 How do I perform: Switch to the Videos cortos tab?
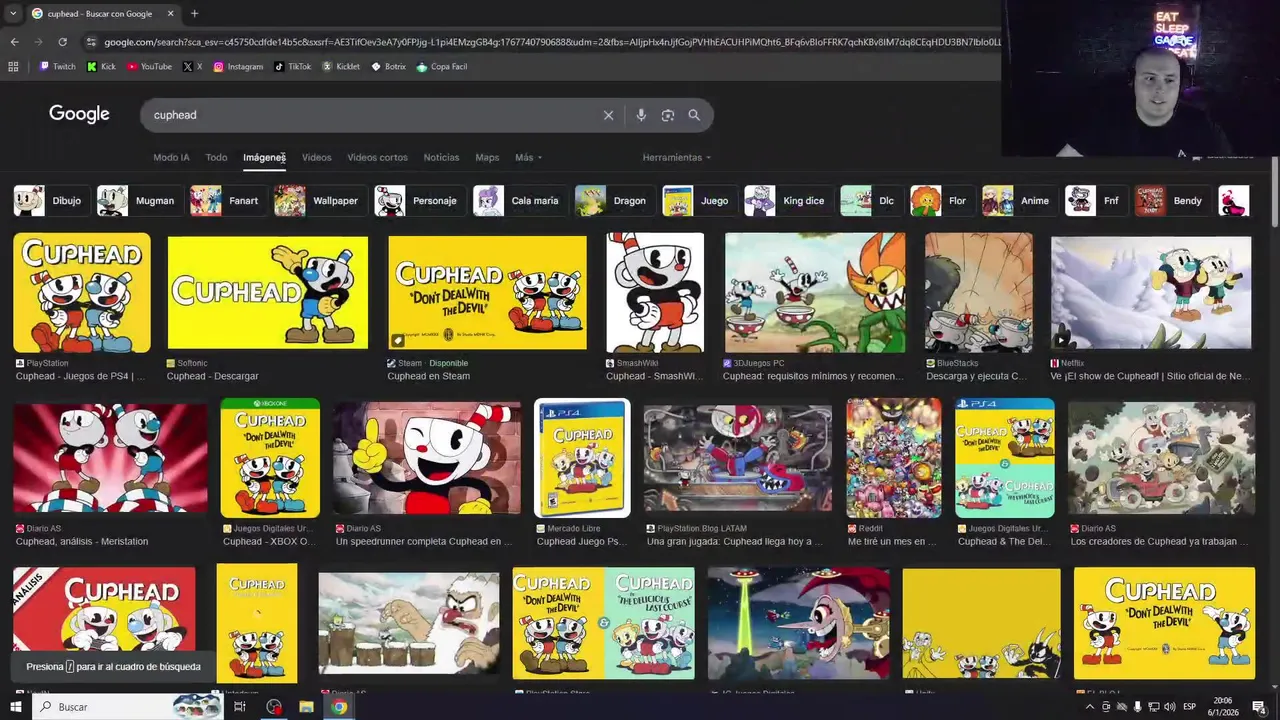[377, 157]
